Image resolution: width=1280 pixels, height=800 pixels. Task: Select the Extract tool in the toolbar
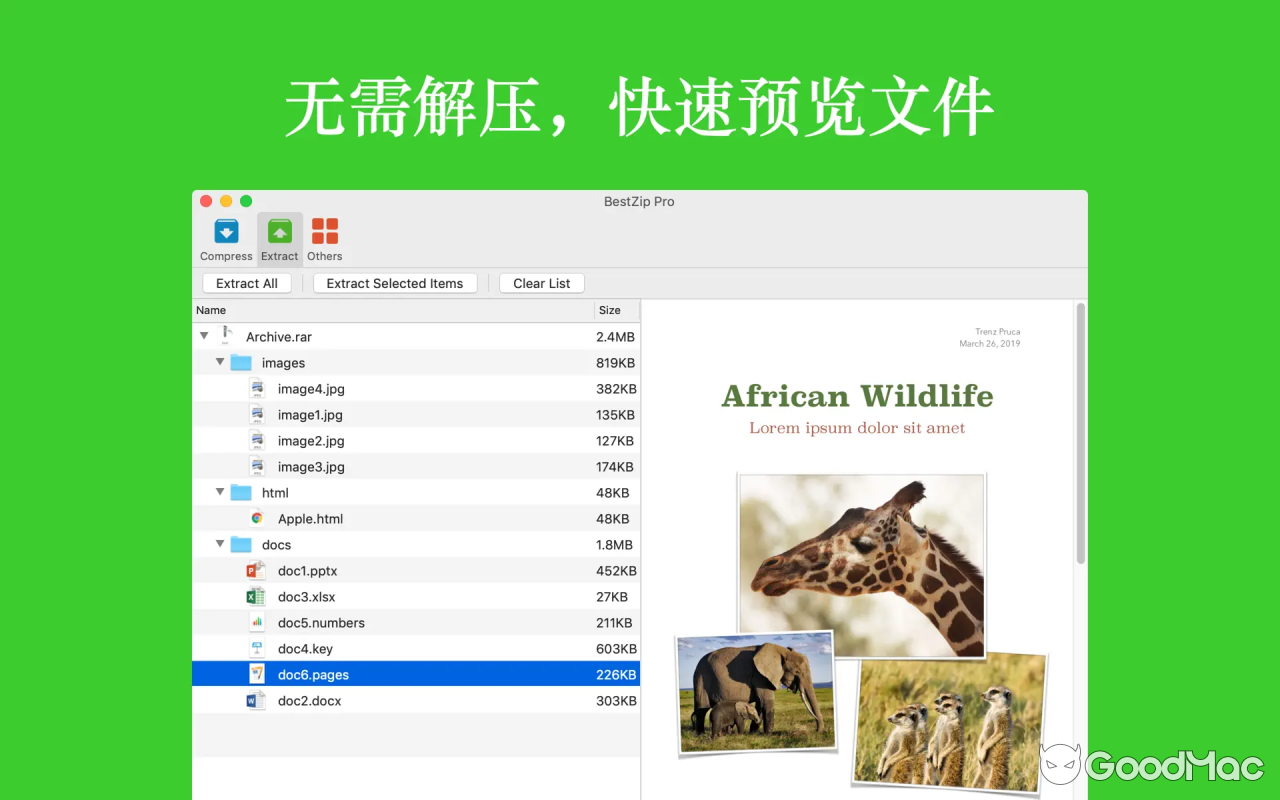tap(279, 237)
